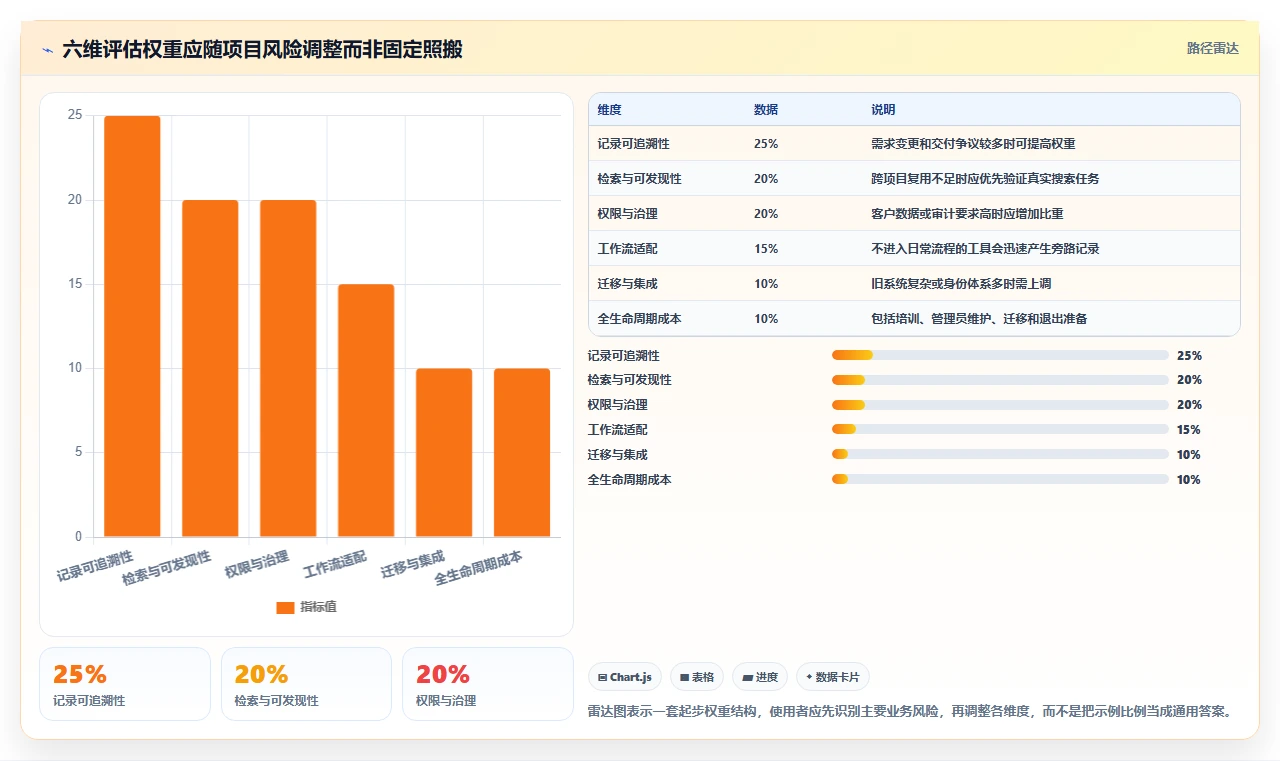Viewport: 1280px width, 761px height.
Task: Click the Chart.js tag button
Action: 625,677
